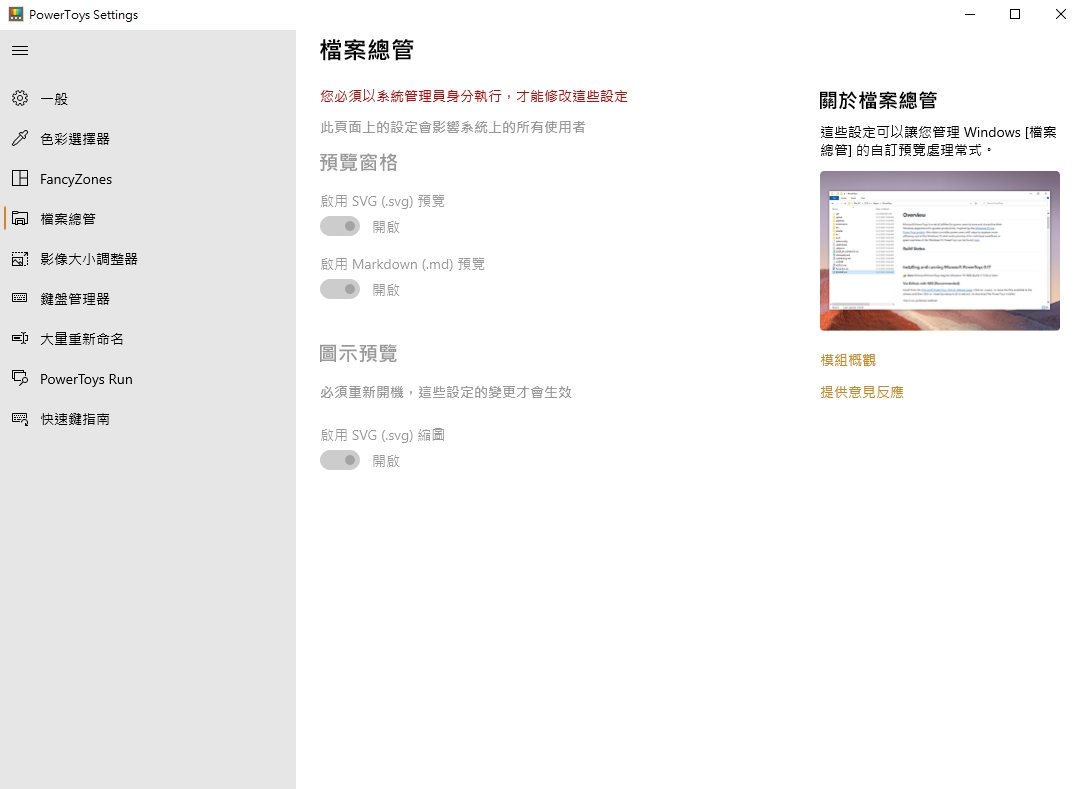Toggle 啟用 Markdown (.md) 預覽 switch
This screenshot has height=789, width=1082.
coord(340,289)
